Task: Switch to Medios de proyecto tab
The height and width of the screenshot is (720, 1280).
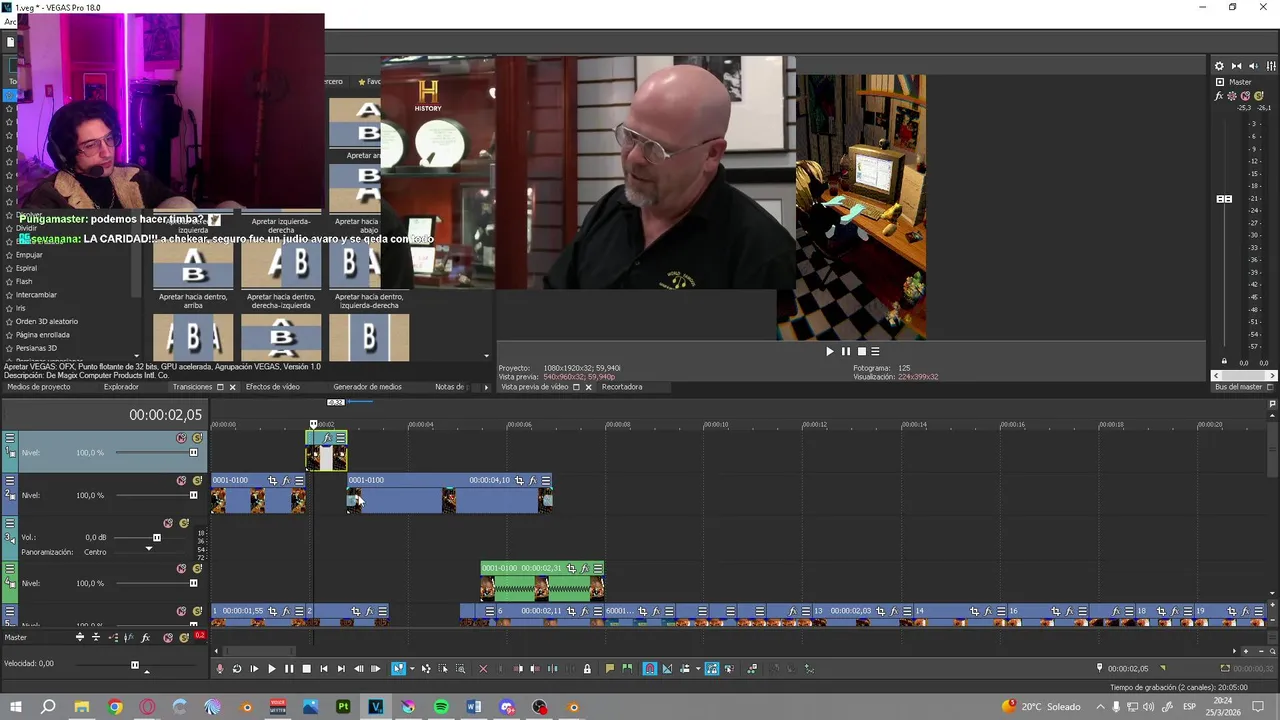Action: (x=39, y=387)
